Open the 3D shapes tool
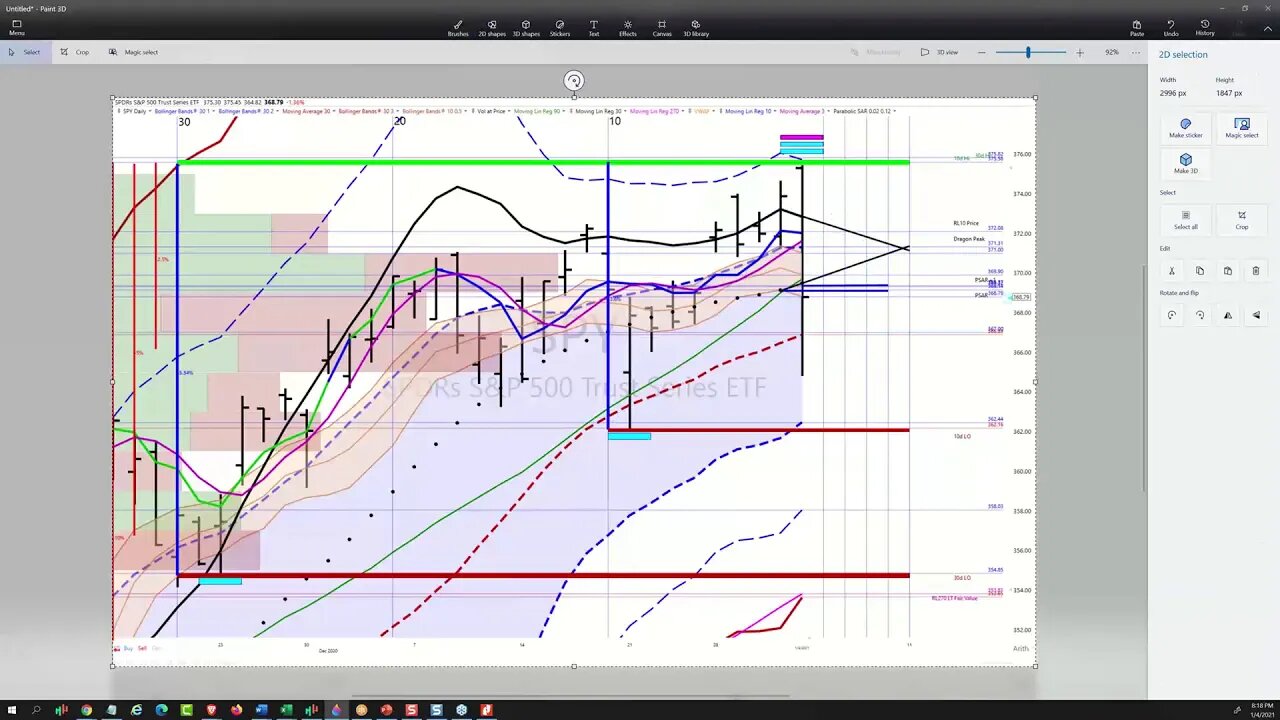This screenshot has width=1280, height=720. click(x=526, y=28)
